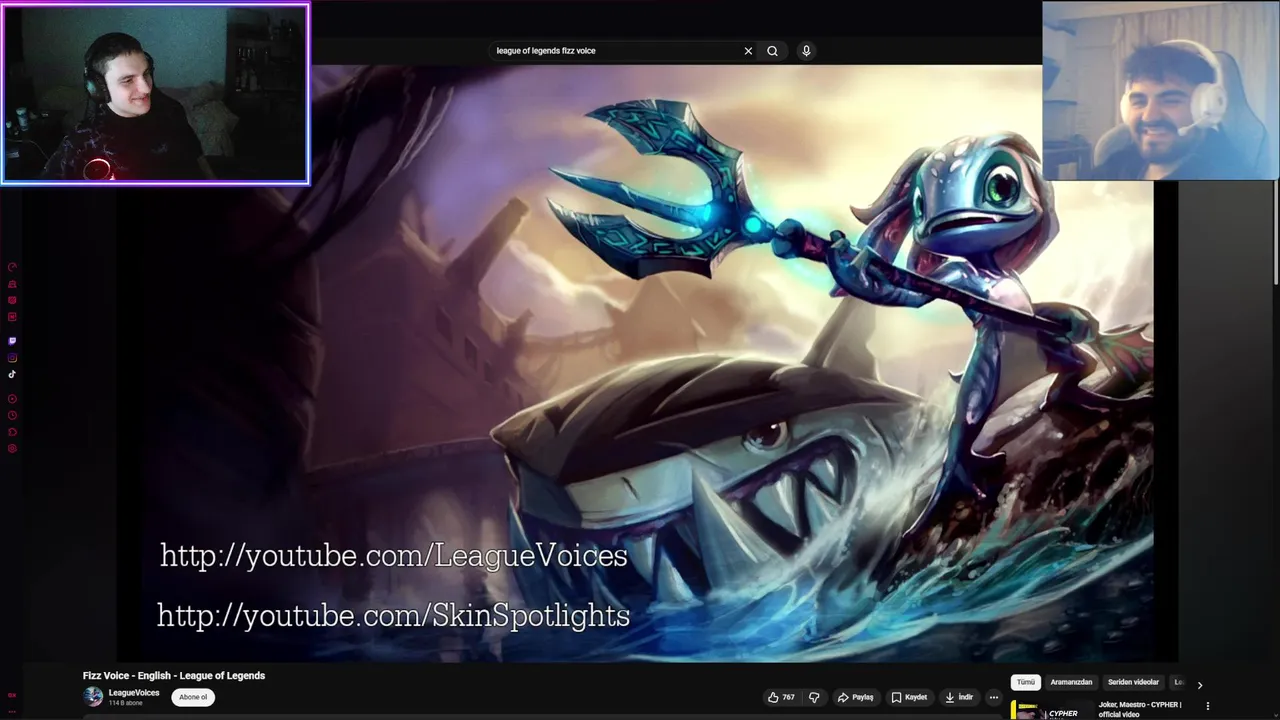Dislike the video with the thumbs-down icon
Viewport: 1280px width, 720px height.
coord(814,697)
